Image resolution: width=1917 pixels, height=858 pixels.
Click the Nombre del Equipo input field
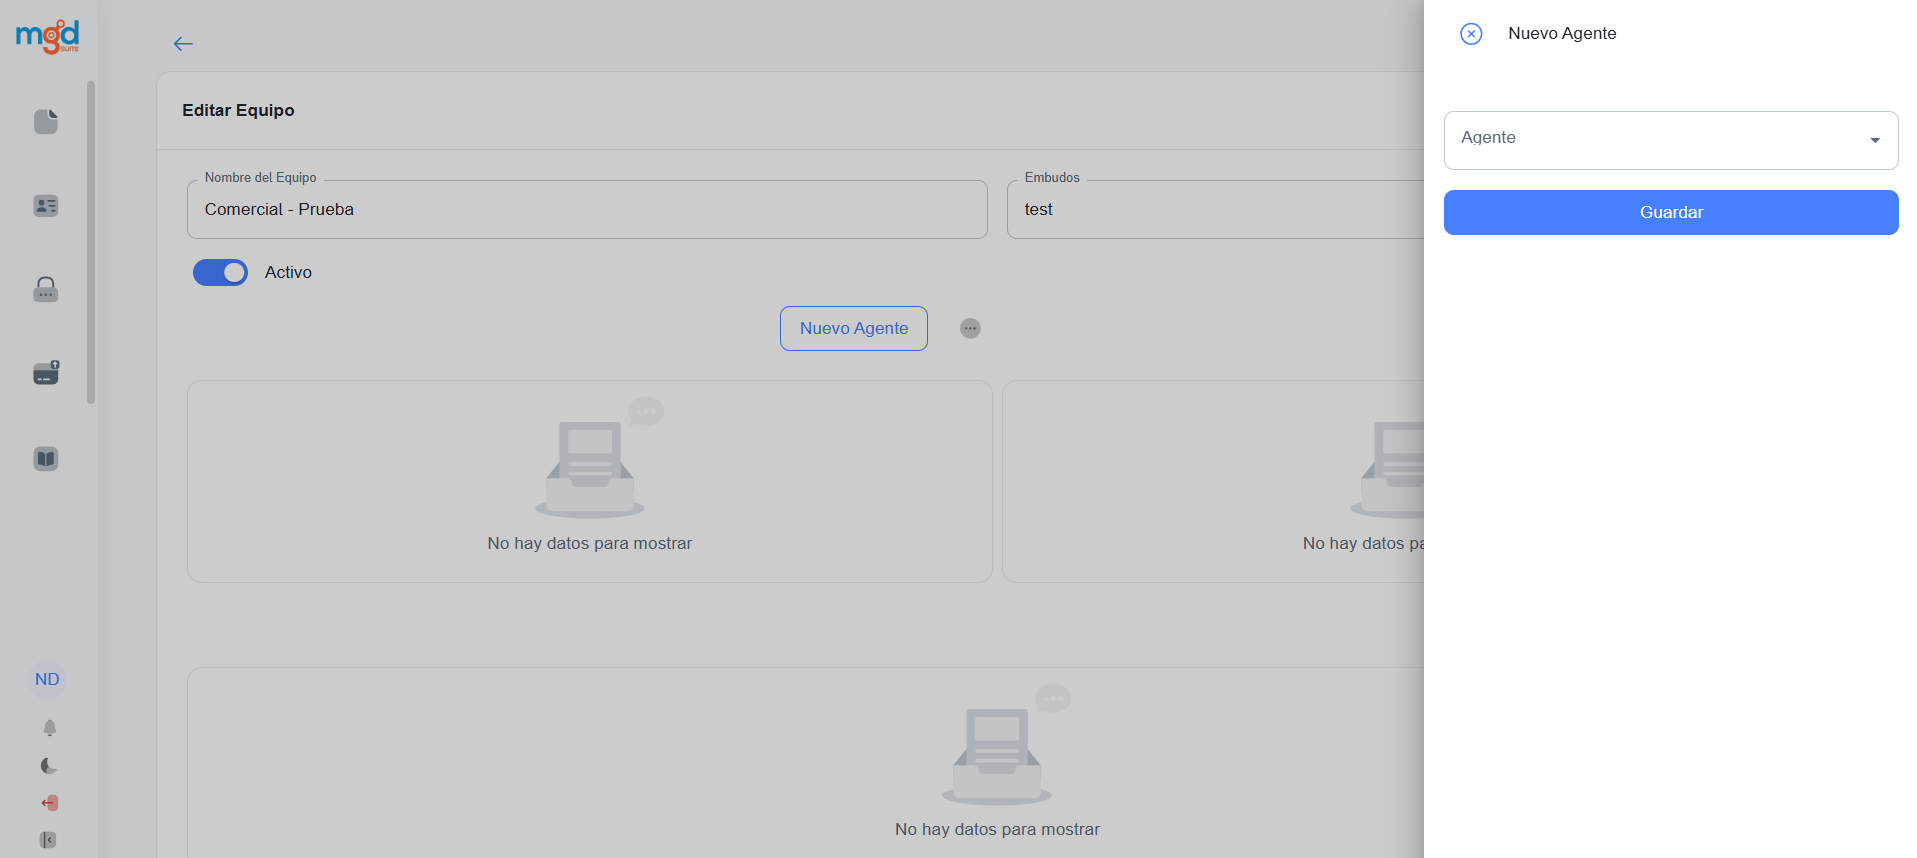pos(587,210)
